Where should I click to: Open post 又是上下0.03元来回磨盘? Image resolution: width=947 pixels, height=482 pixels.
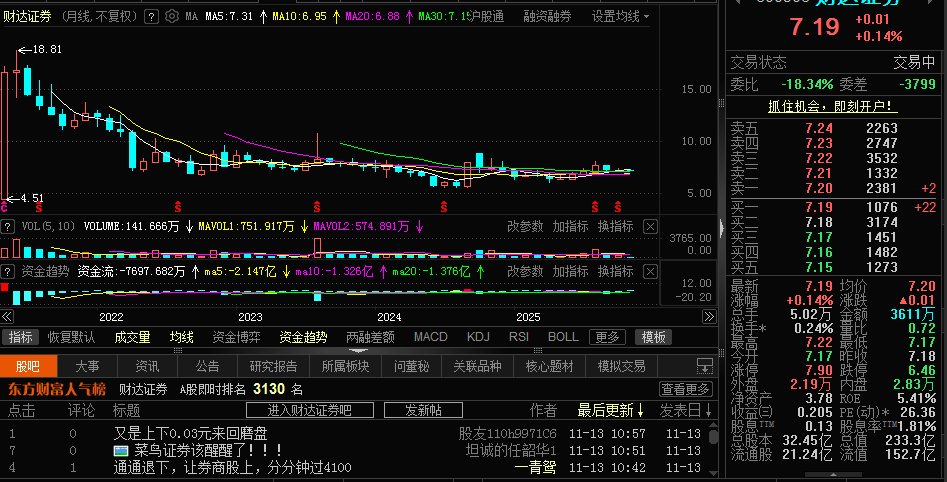[x=190, y=434]
